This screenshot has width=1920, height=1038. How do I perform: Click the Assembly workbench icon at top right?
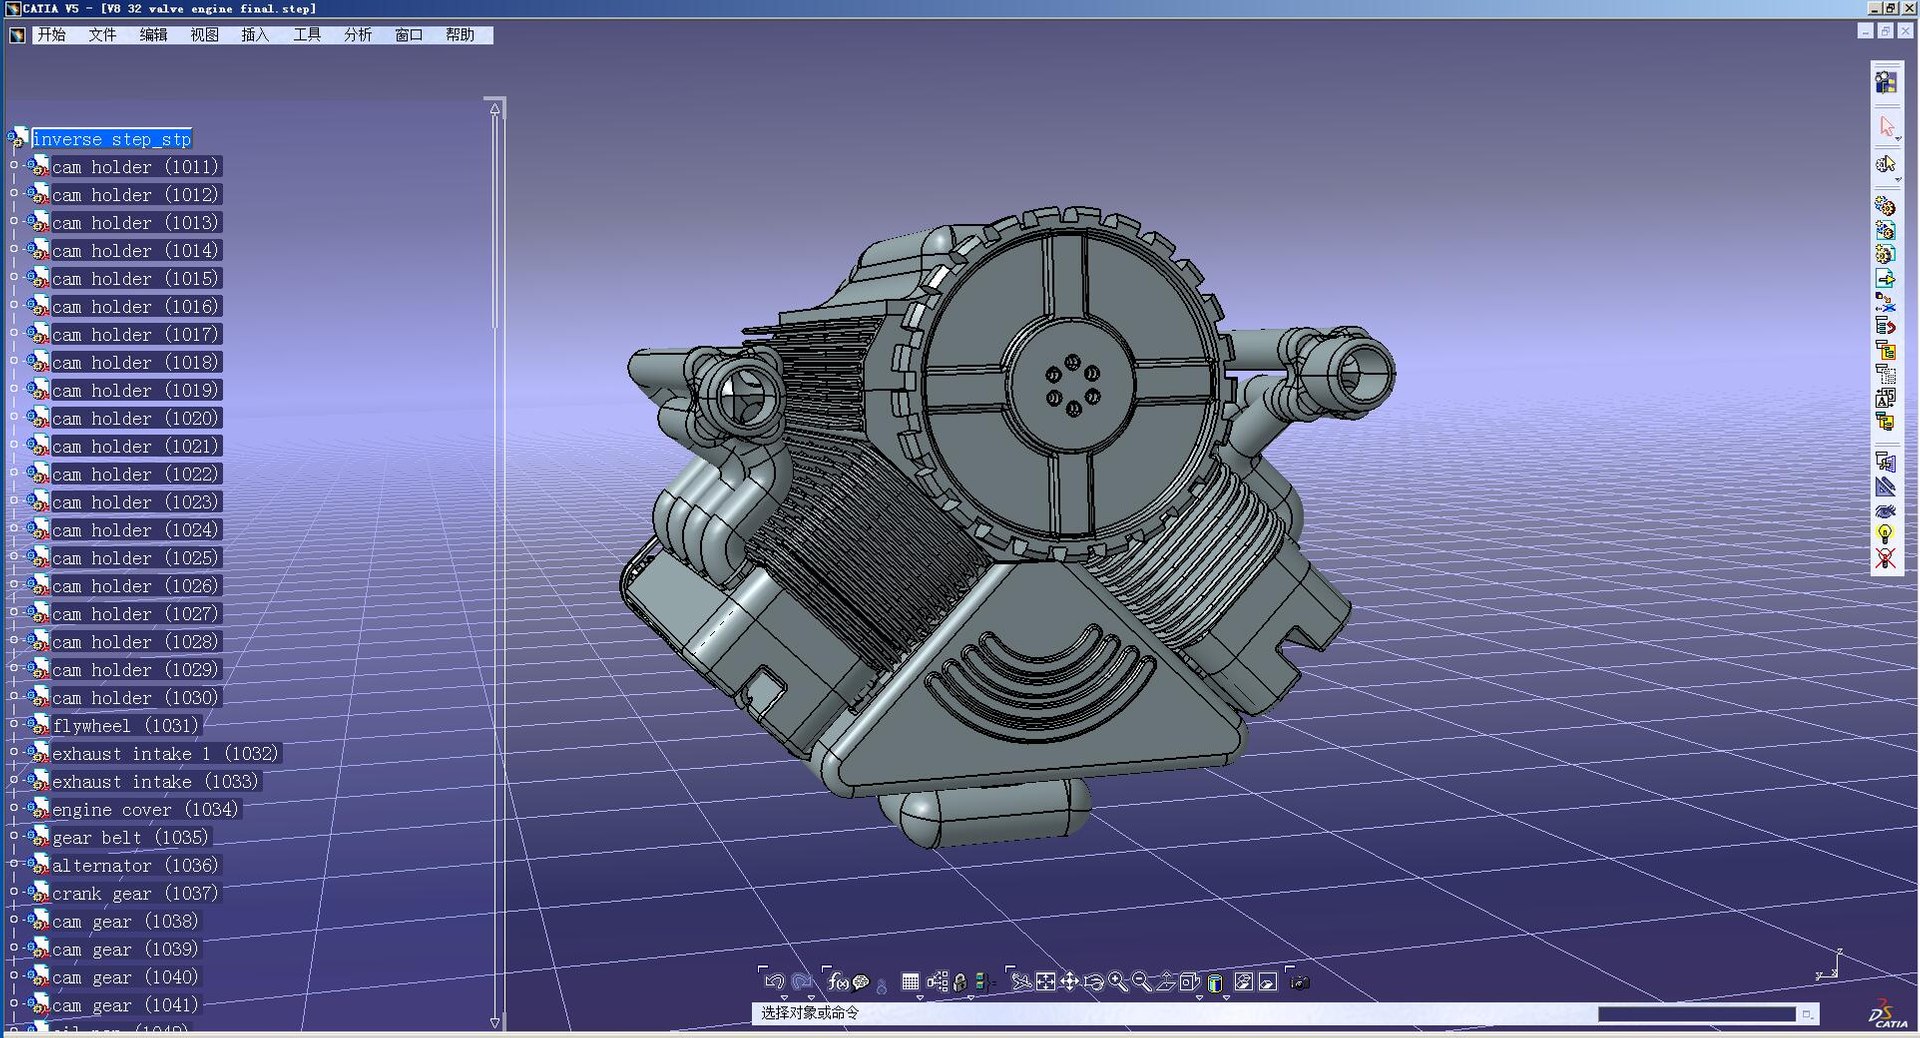[1886, 82]
